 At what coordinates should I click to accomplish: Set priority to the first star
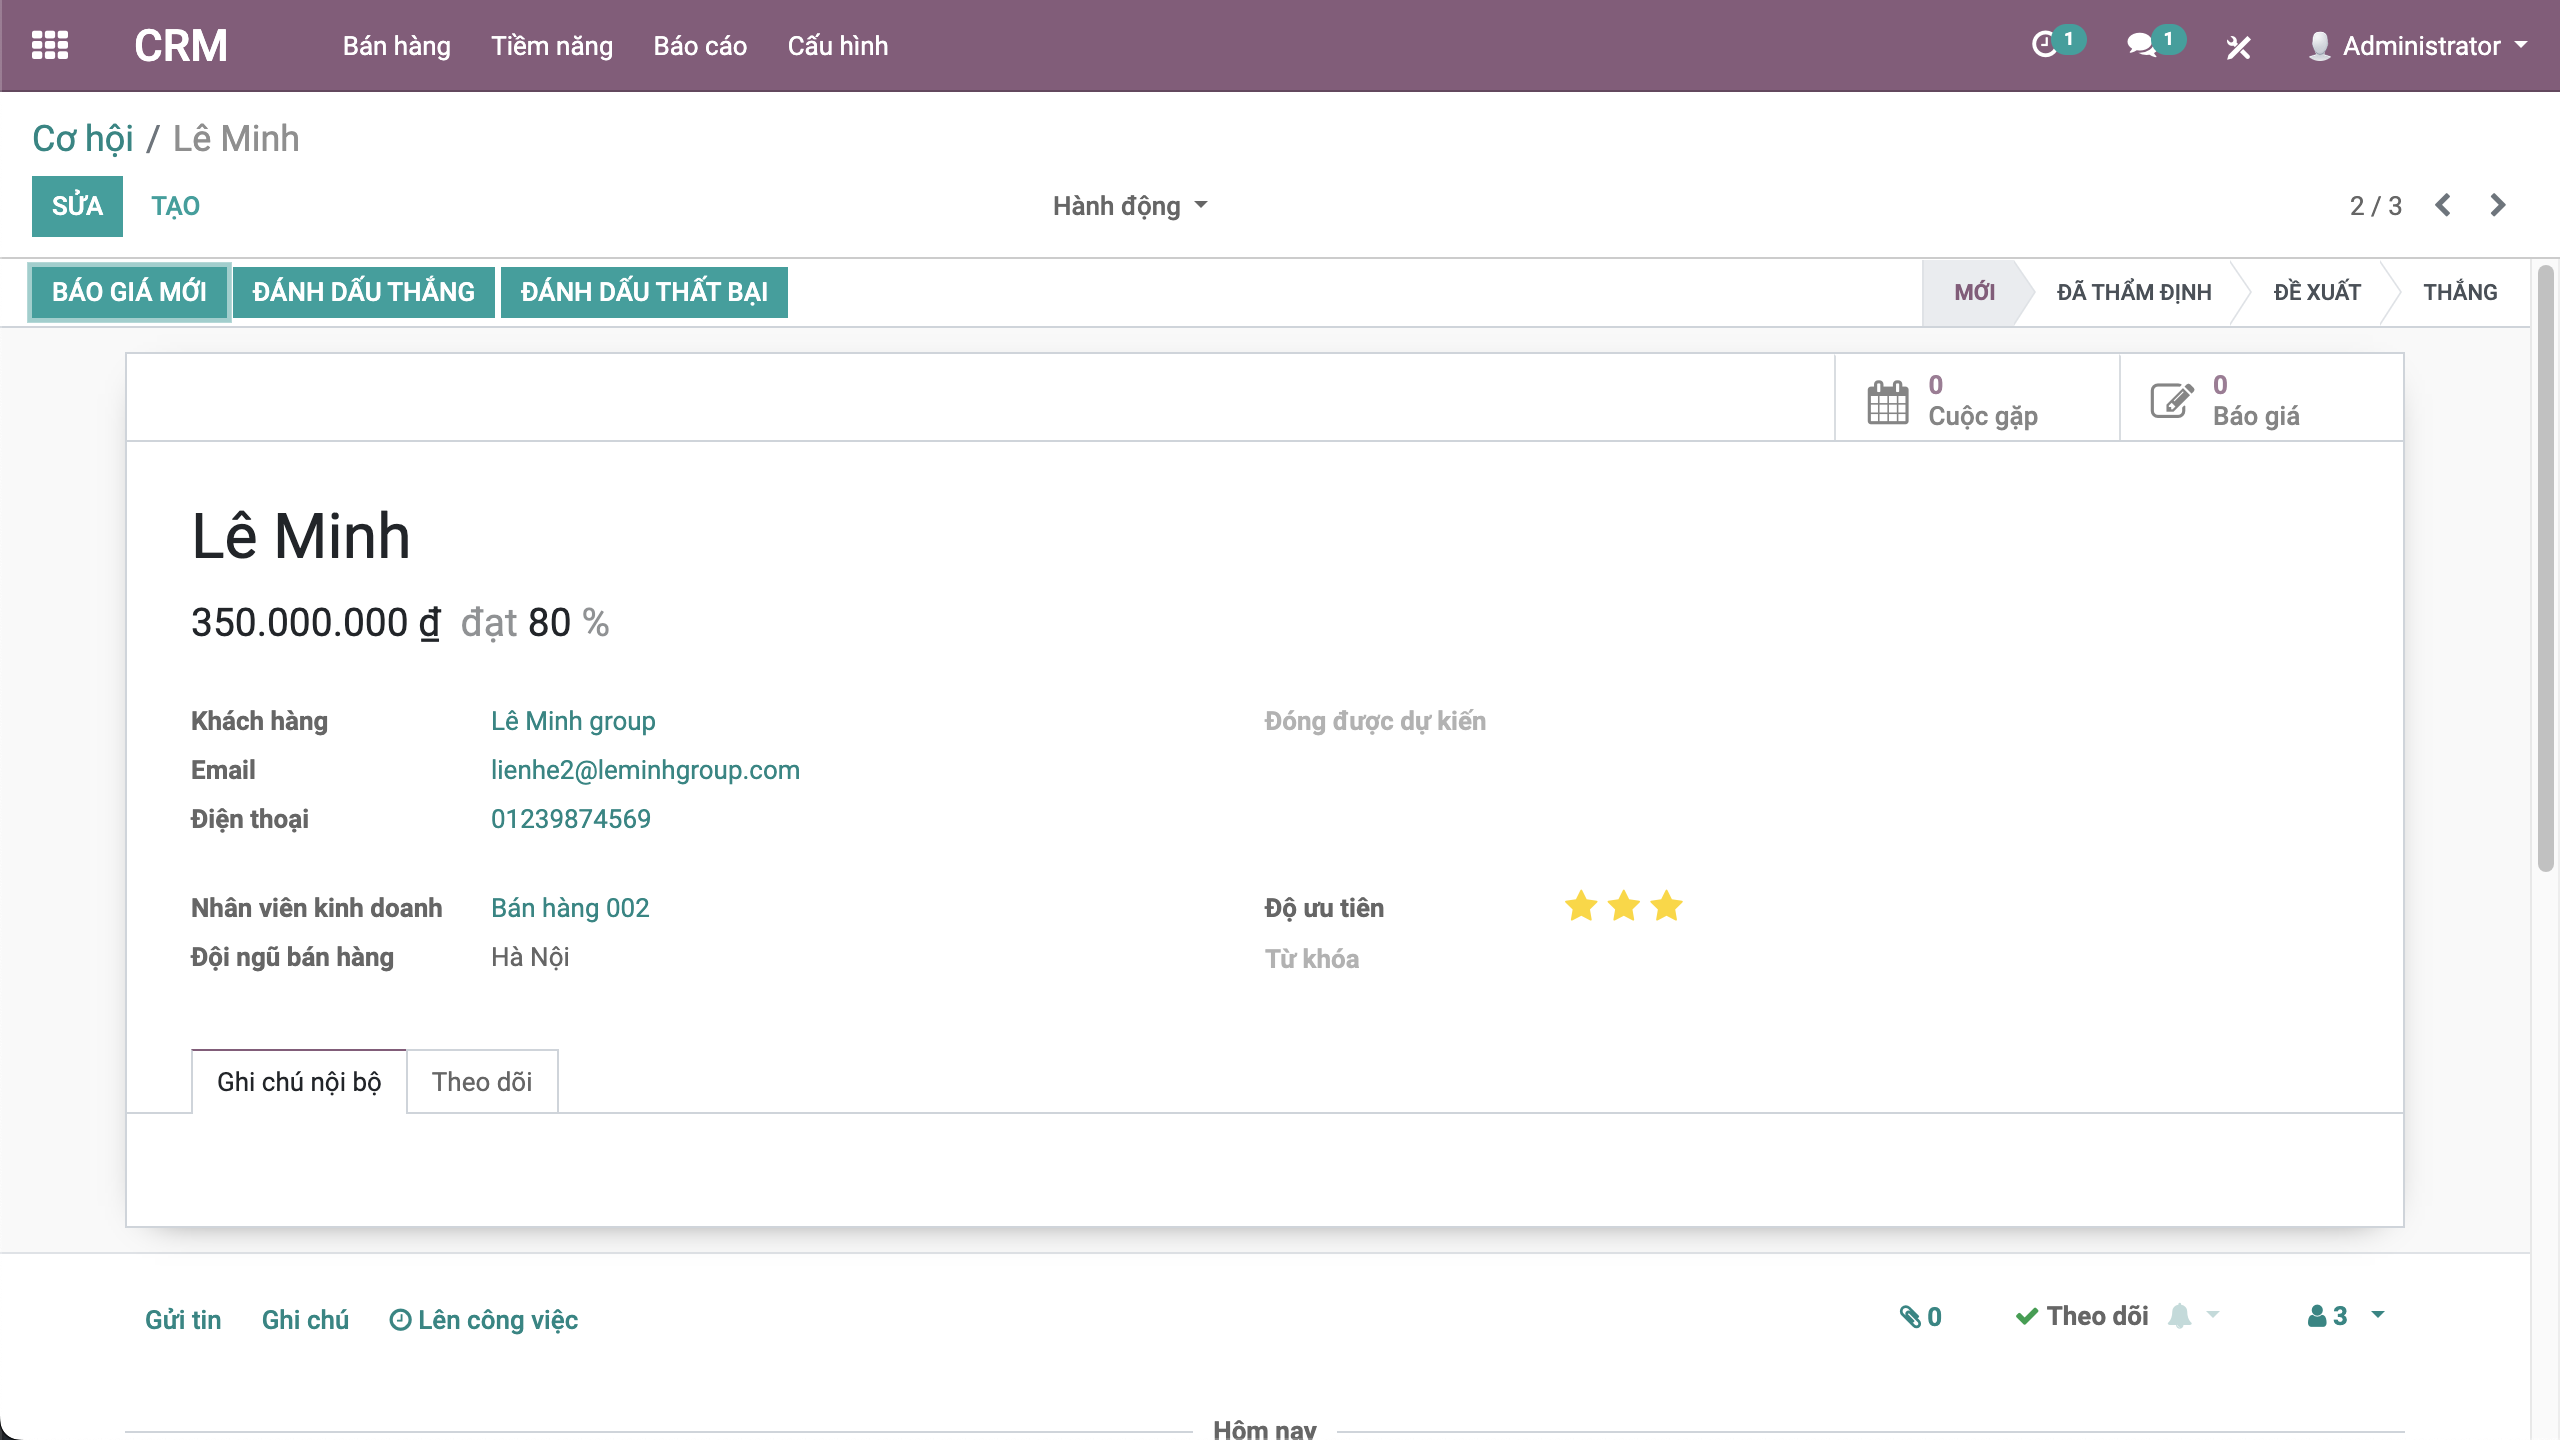(1581, 906)
